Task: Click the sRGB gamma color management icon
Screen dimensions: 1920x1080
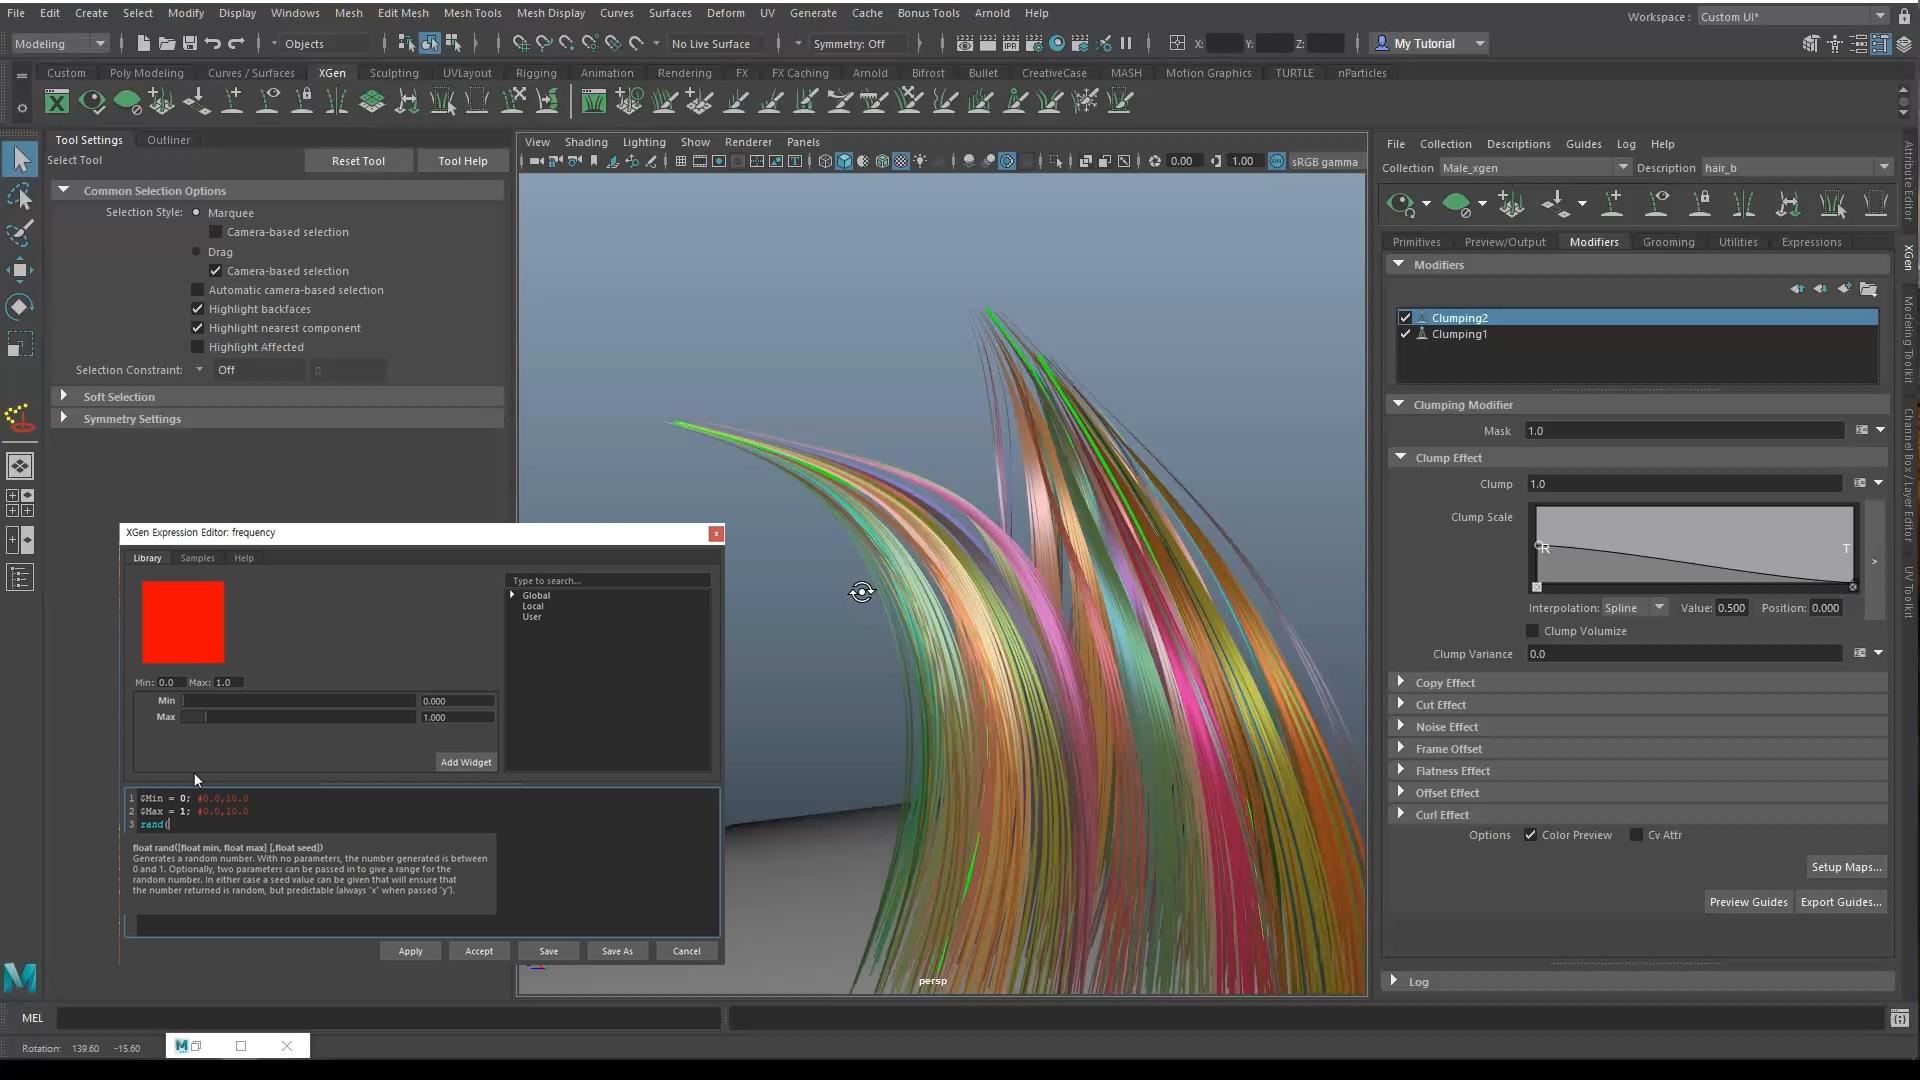Action: (1277, 161)
